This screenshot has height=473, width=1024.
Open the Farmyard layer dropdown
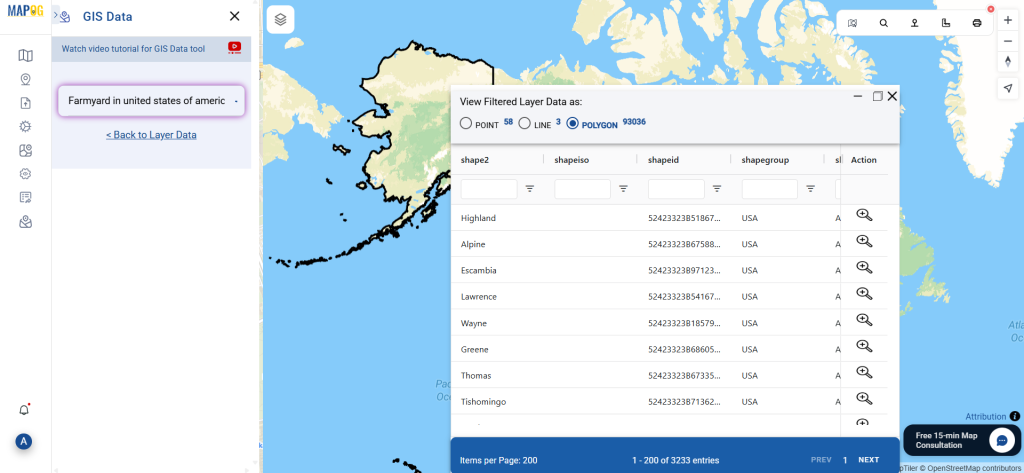pyautogui.click(x=151, y=101)
